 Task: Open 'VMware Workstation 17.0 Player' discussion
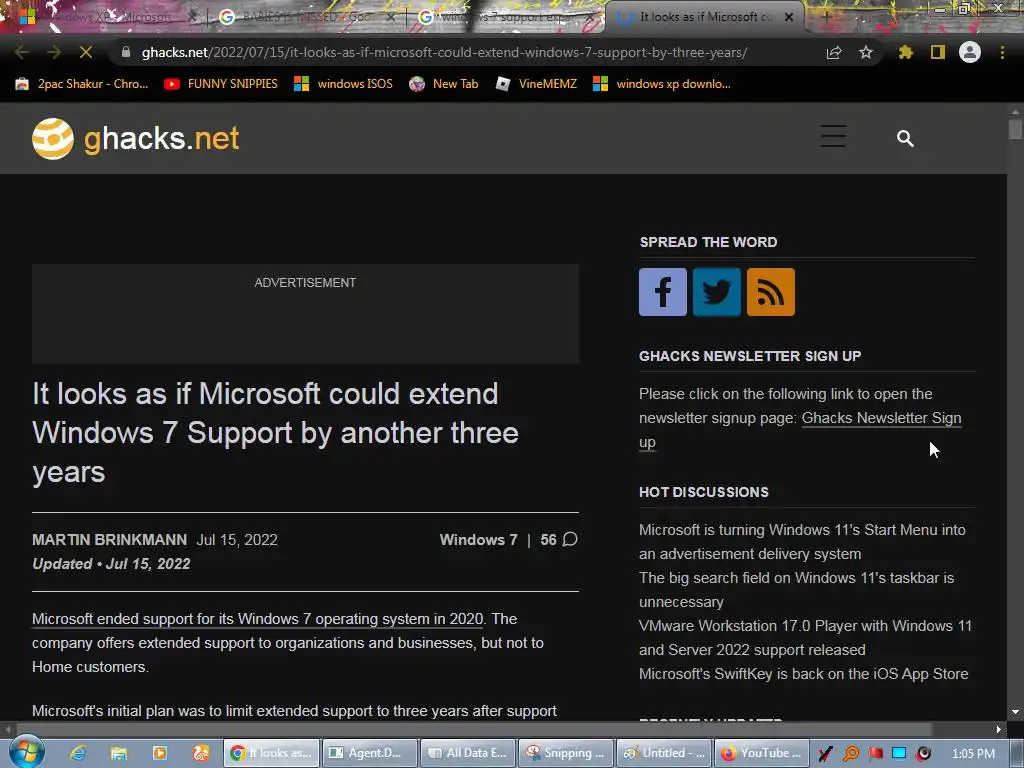click(805, 637)
